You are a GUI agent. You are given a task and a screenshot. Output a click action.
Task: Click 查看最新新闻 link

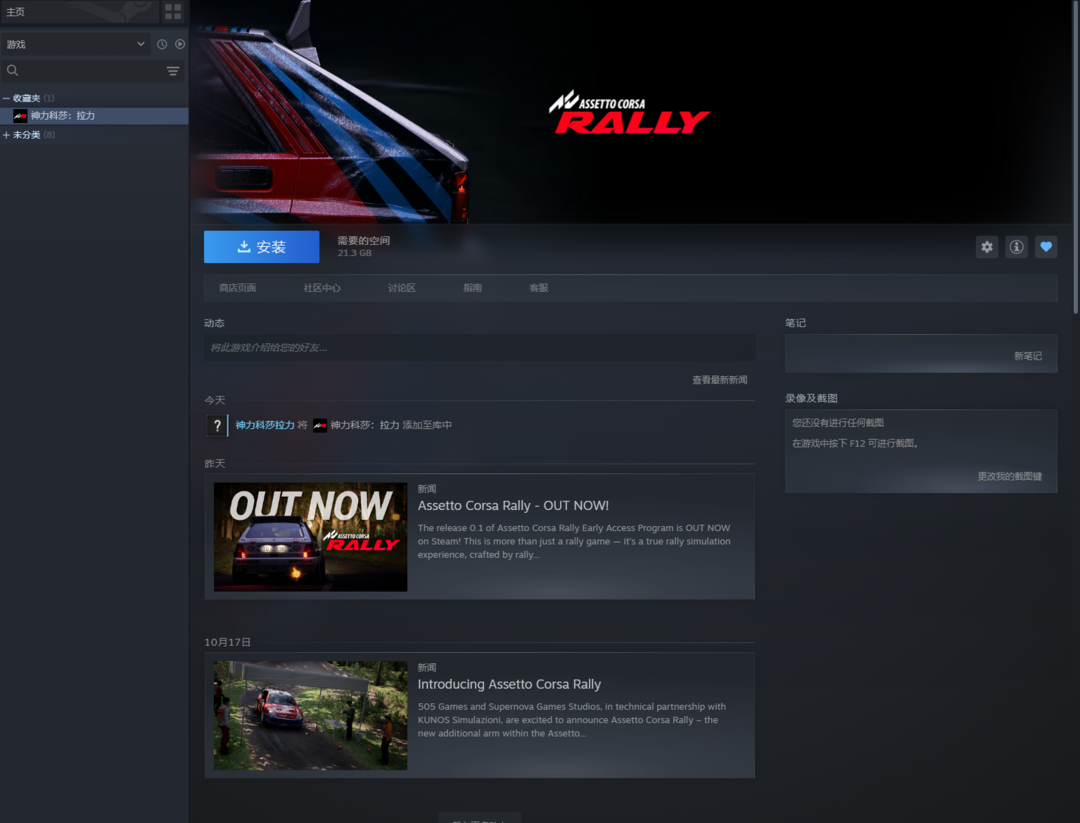click(x=720, y=380)
